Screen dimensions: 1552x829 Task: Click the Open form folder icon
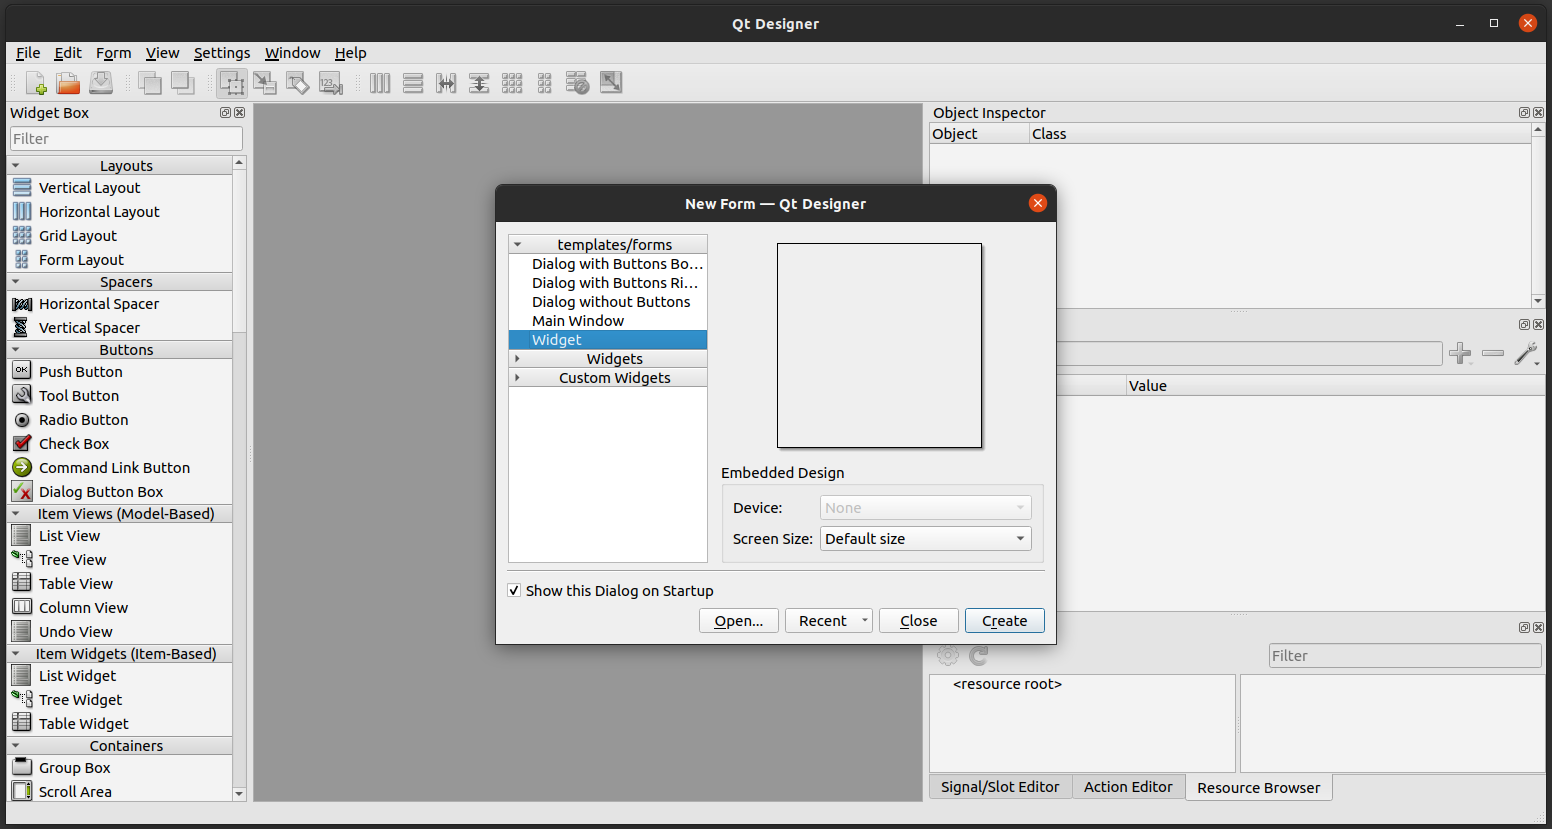(x=68, y=83)
